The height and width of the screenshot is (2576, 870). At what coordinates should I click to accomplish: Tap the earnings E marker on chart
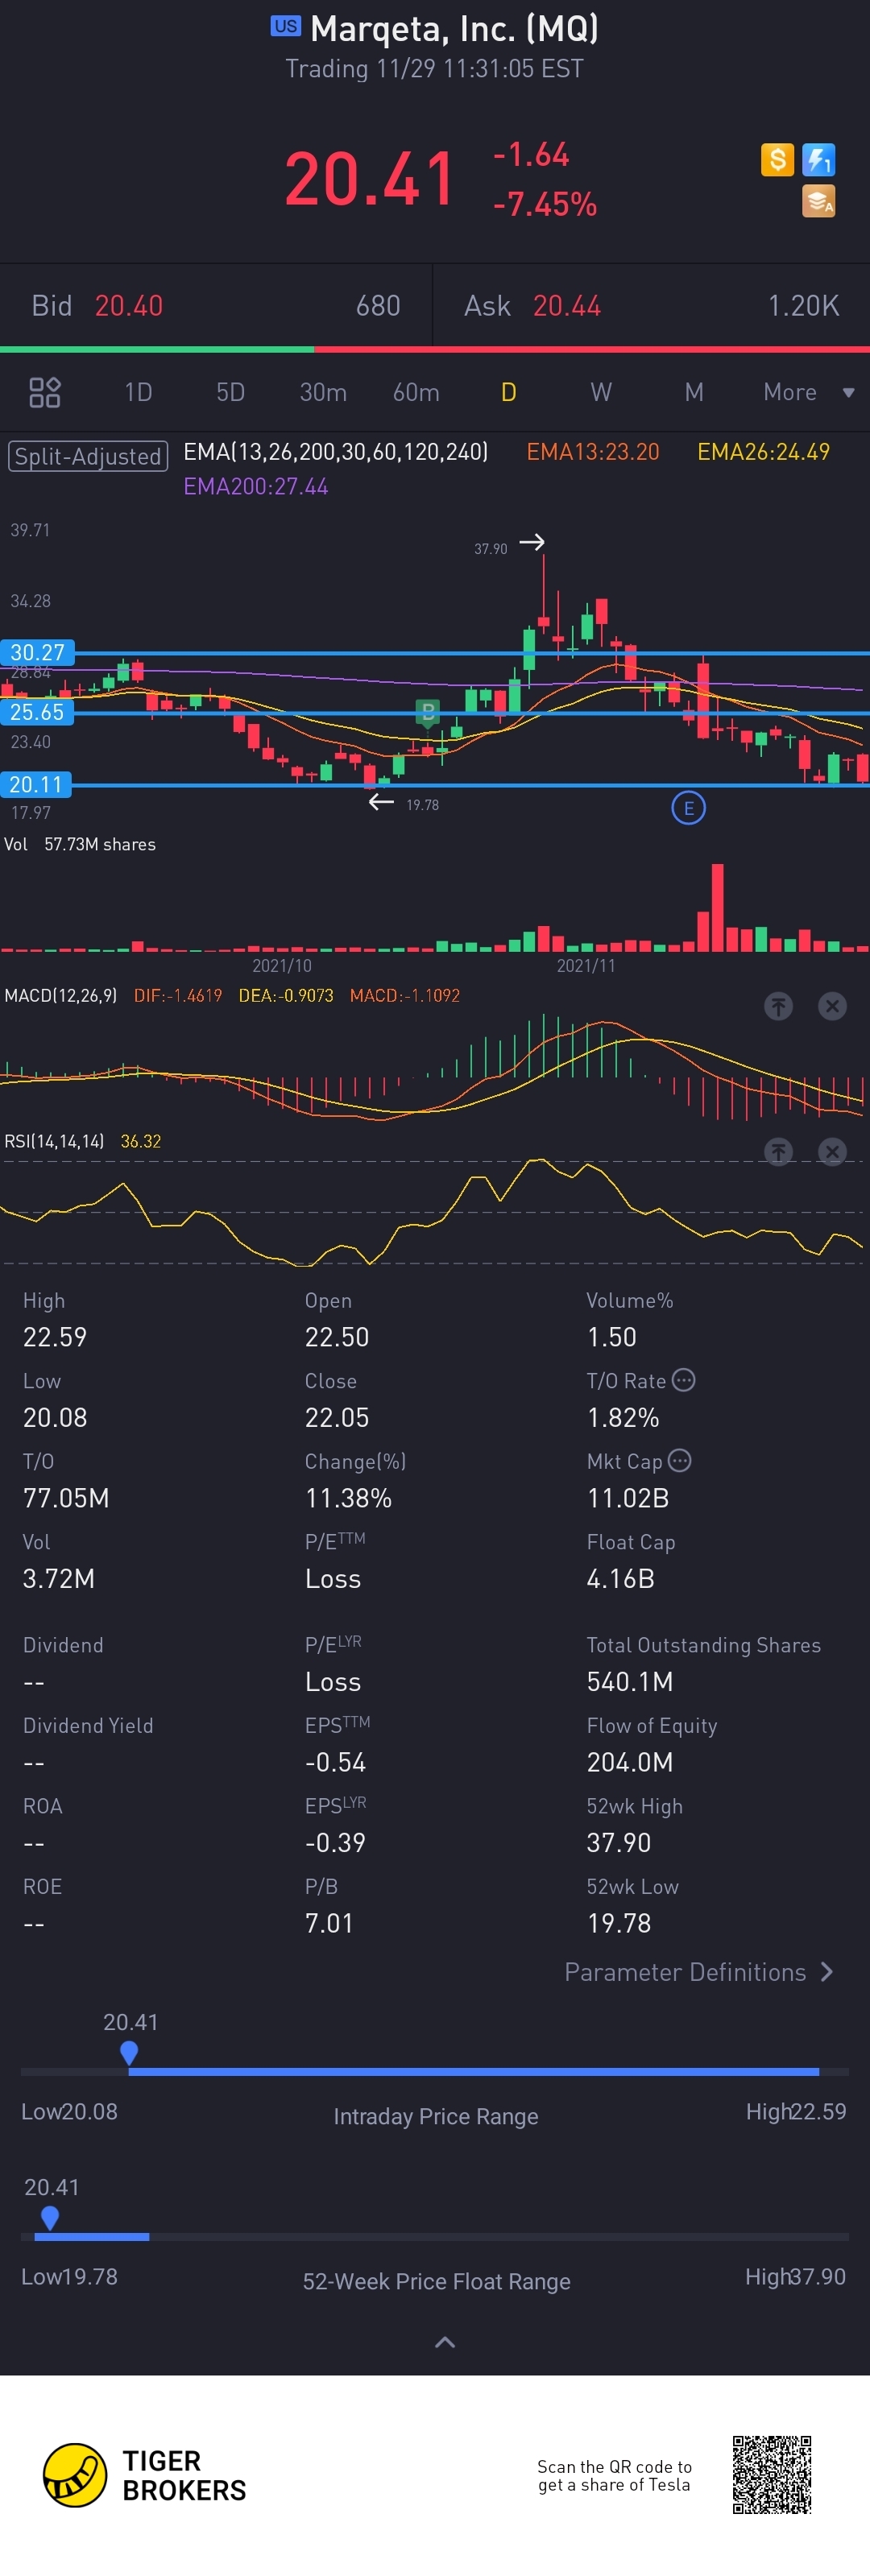pos(688,808)
